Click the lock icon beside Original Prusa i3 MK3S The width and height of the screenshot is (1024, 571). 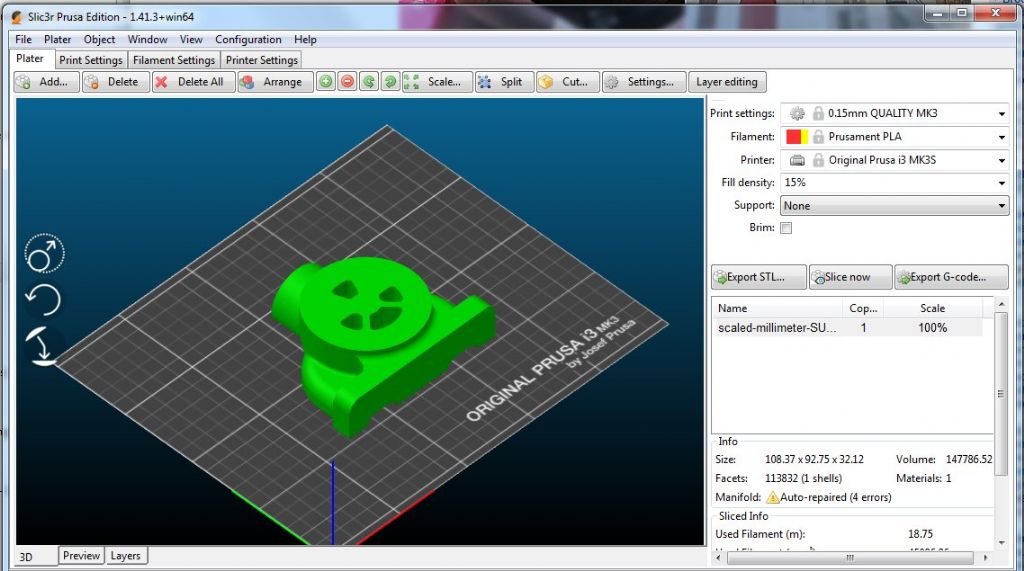click(x=818, y=160)
